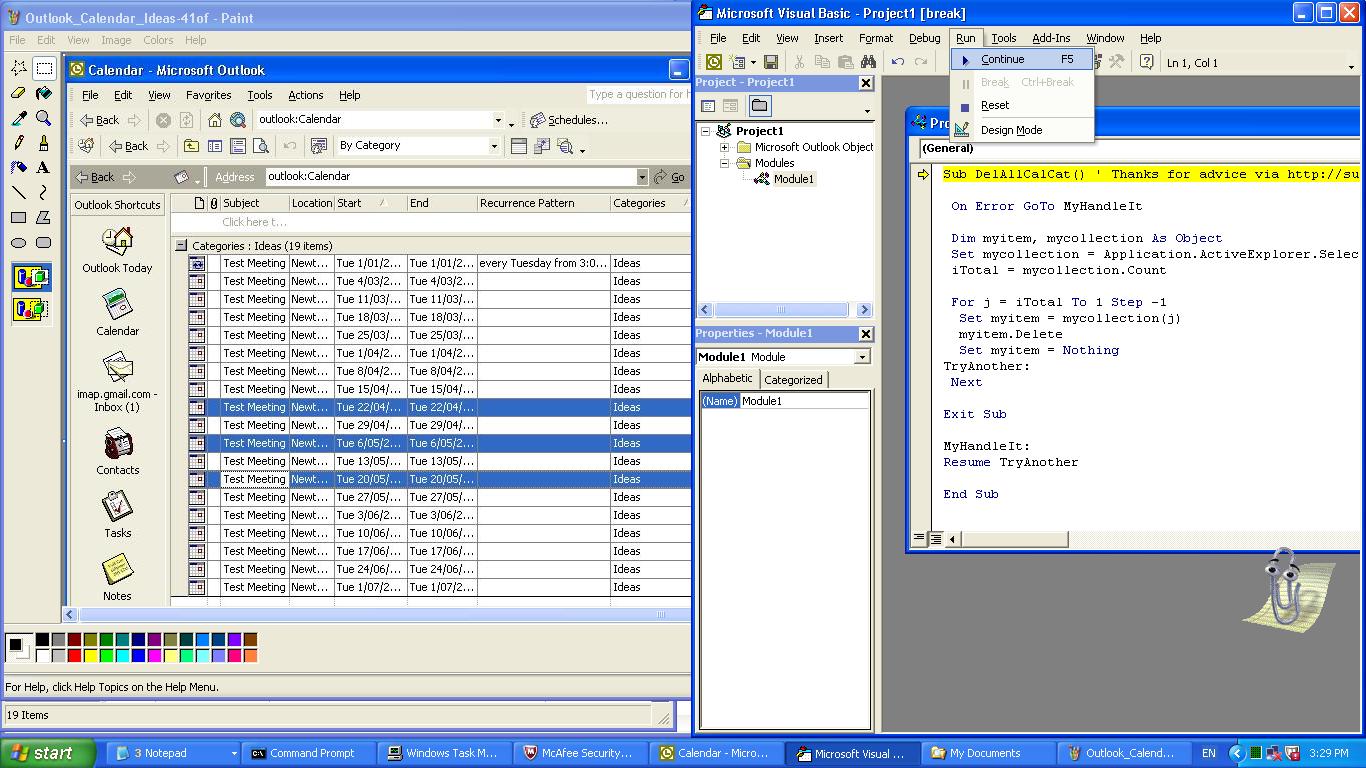Click the Up One Level folder icon in Outlook
This screenshot has height=768, width=1366.
[191, 146]
